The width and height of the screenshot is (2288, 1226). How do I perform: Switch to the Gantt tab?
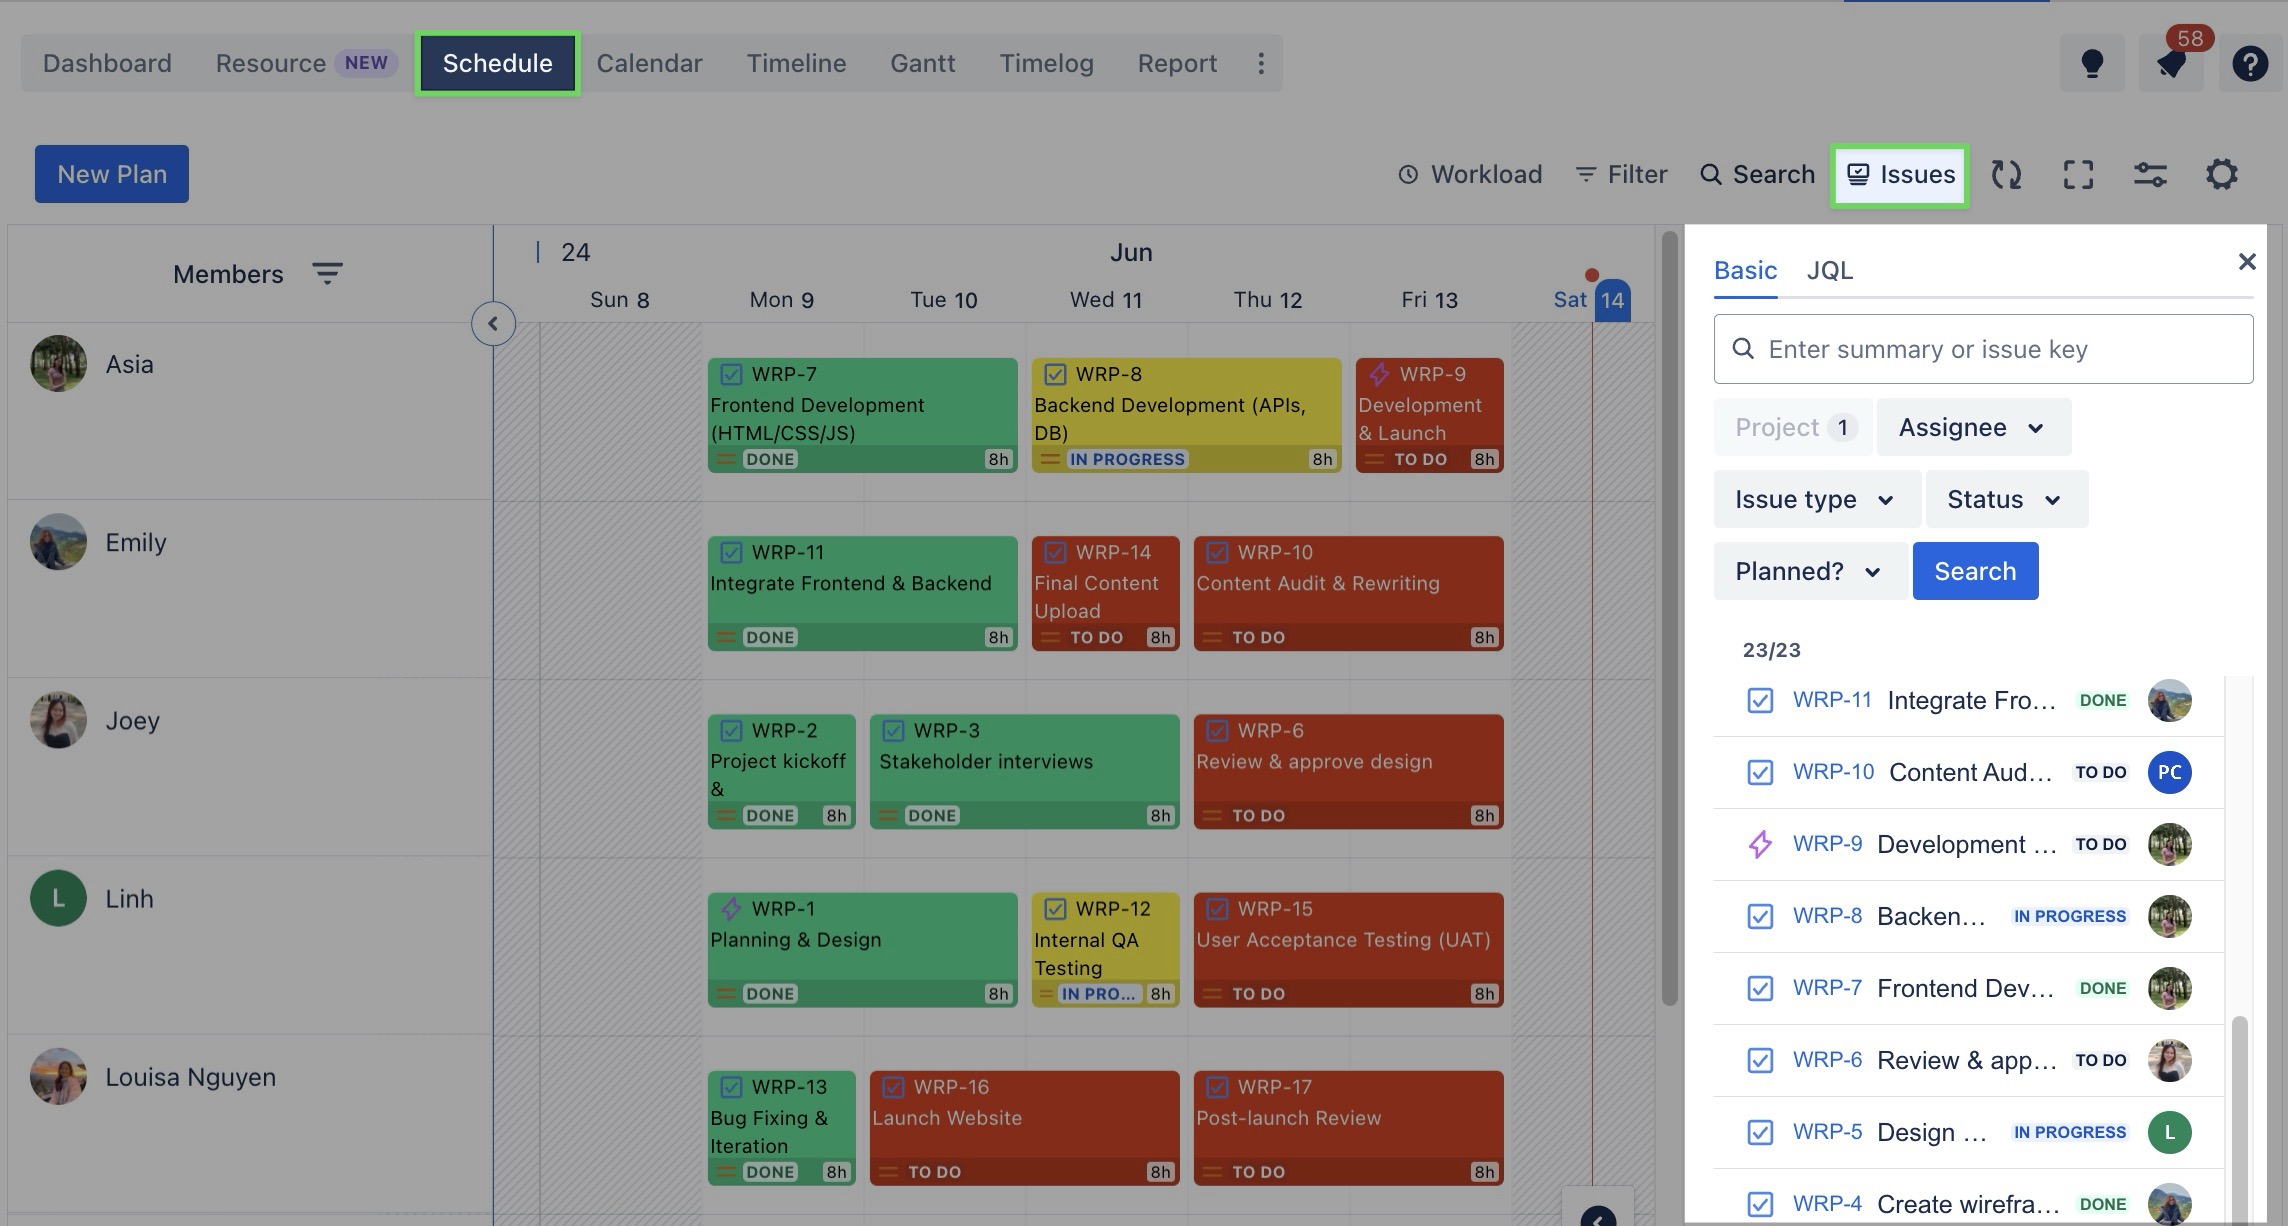922,63
